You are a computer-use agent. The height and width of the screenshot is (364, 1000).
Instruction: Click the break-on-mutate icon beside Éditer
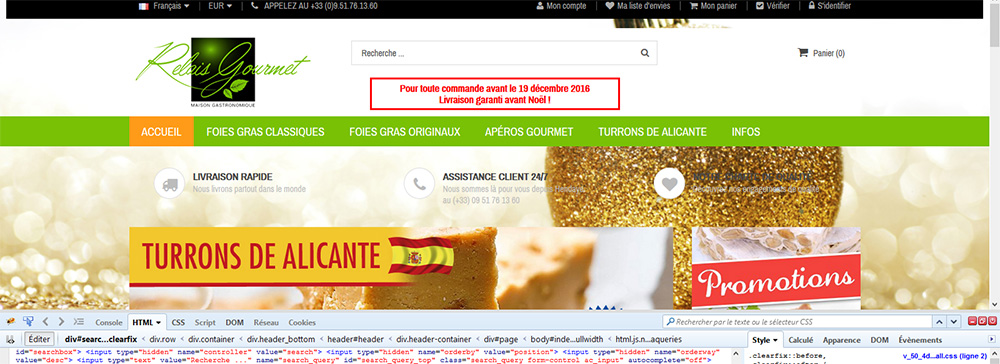pyautogui.click(x=11, y=340)
